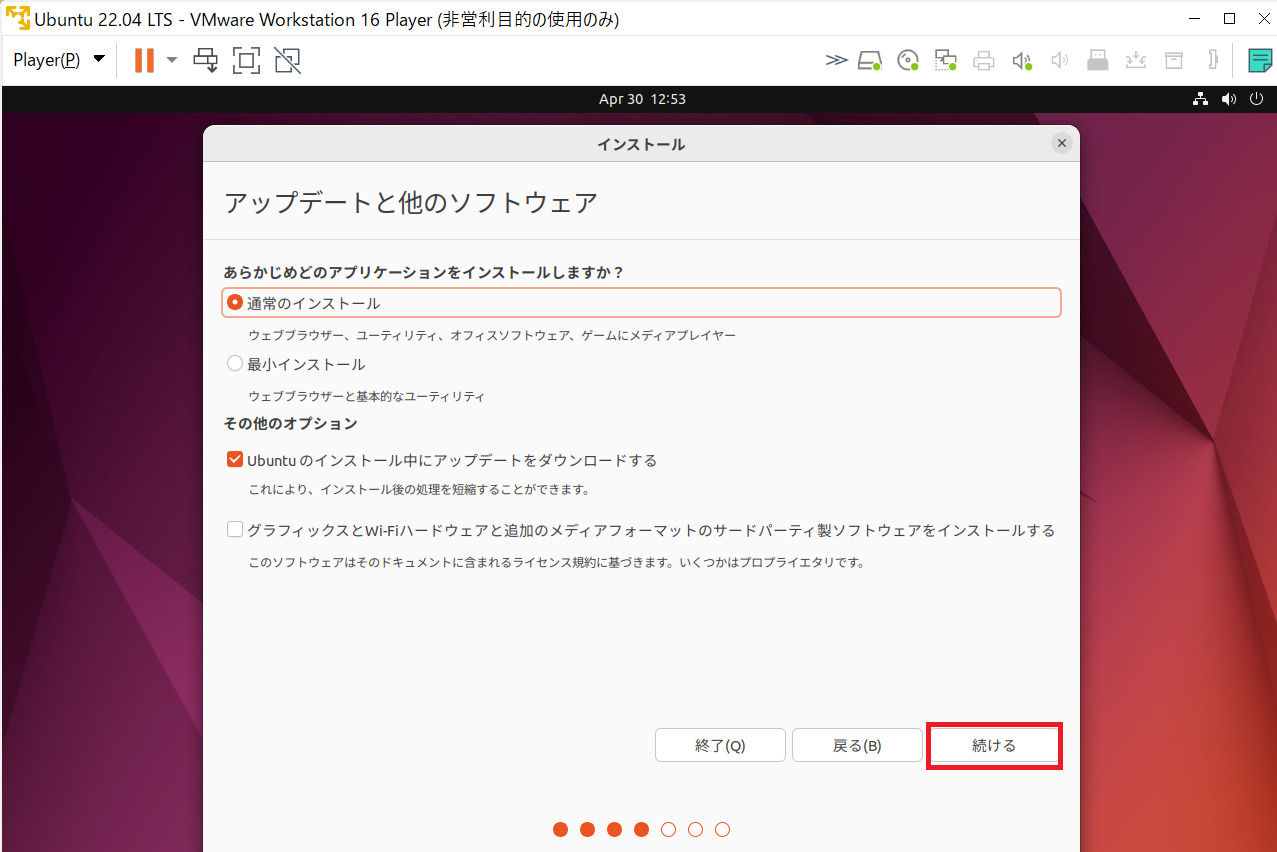The width and height of the screenshot is (1277, 852).
Task: Maximize the VMware Player window
Action: click(1229, 18)
